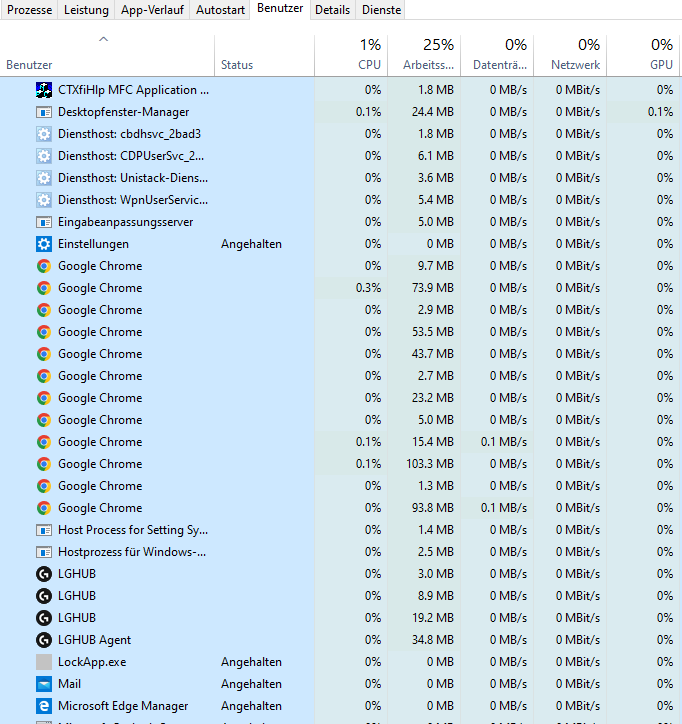The image size is (682, 724).
Task: Click the Einstellungen gear icon
Action: click(x=44, y=244)
